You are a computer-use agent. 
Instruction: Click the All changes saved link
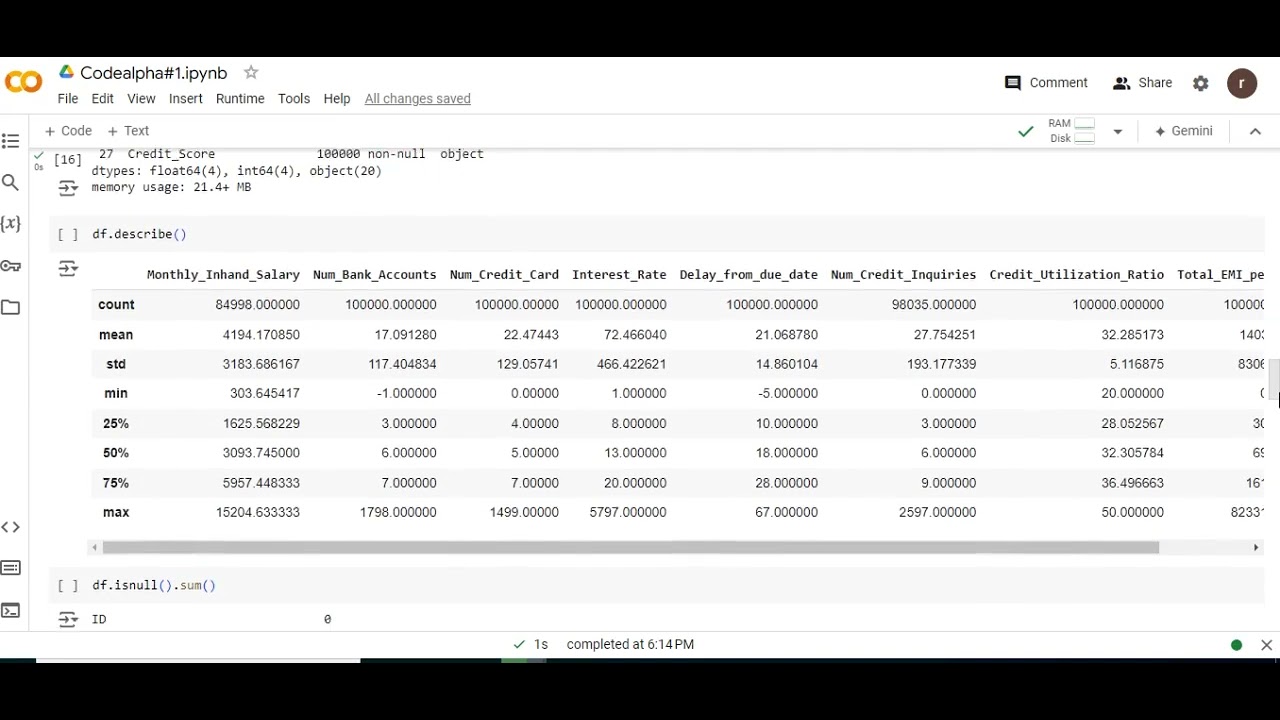(x=418, y=99)
